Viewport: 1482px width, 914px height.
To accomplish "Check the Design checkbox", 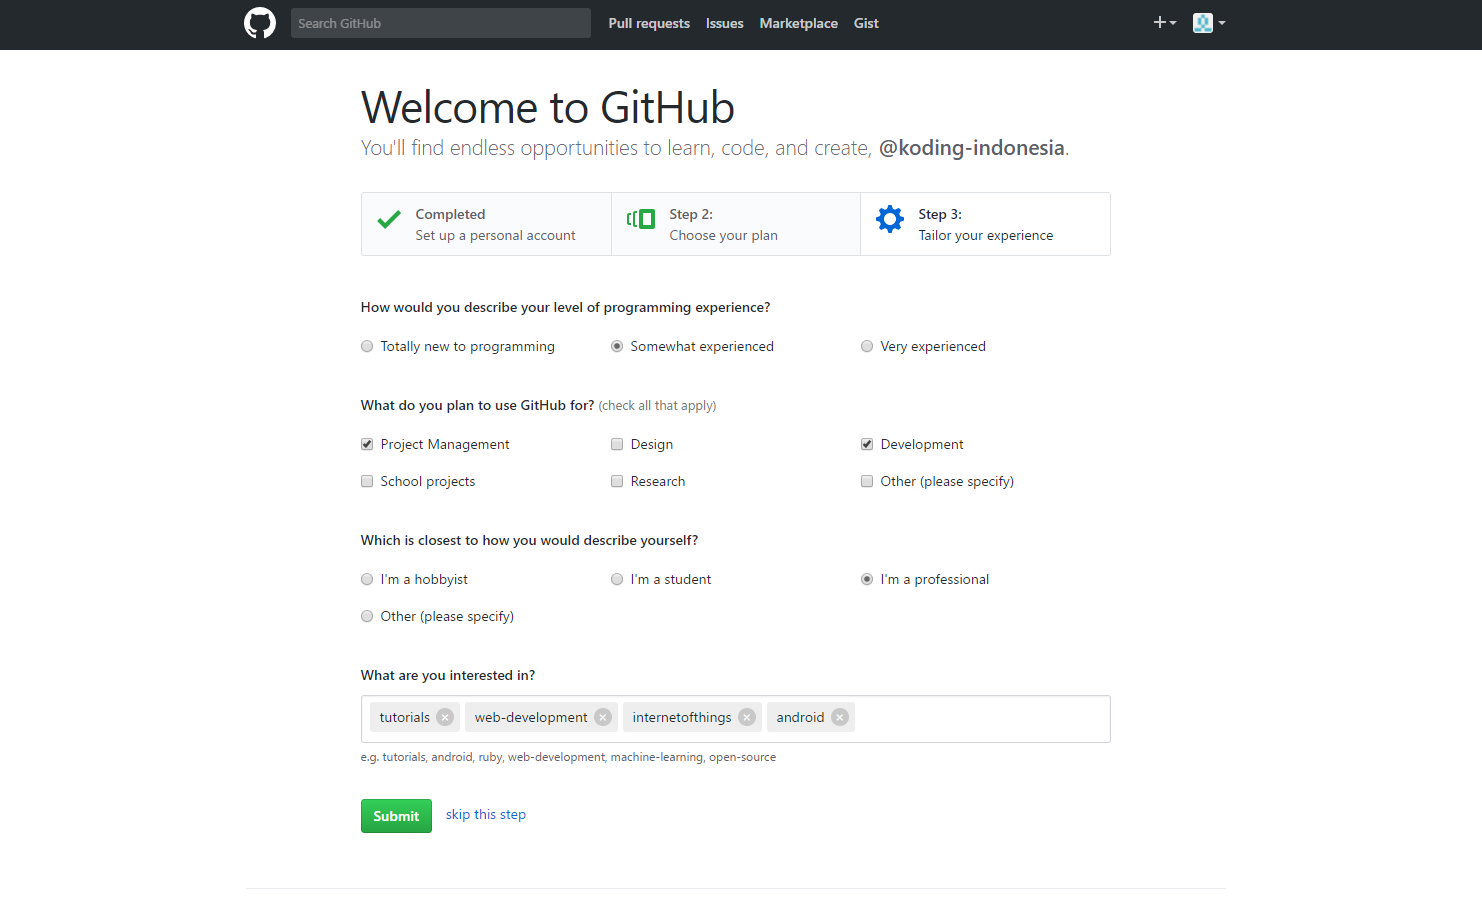I will (x=617, y=444).
